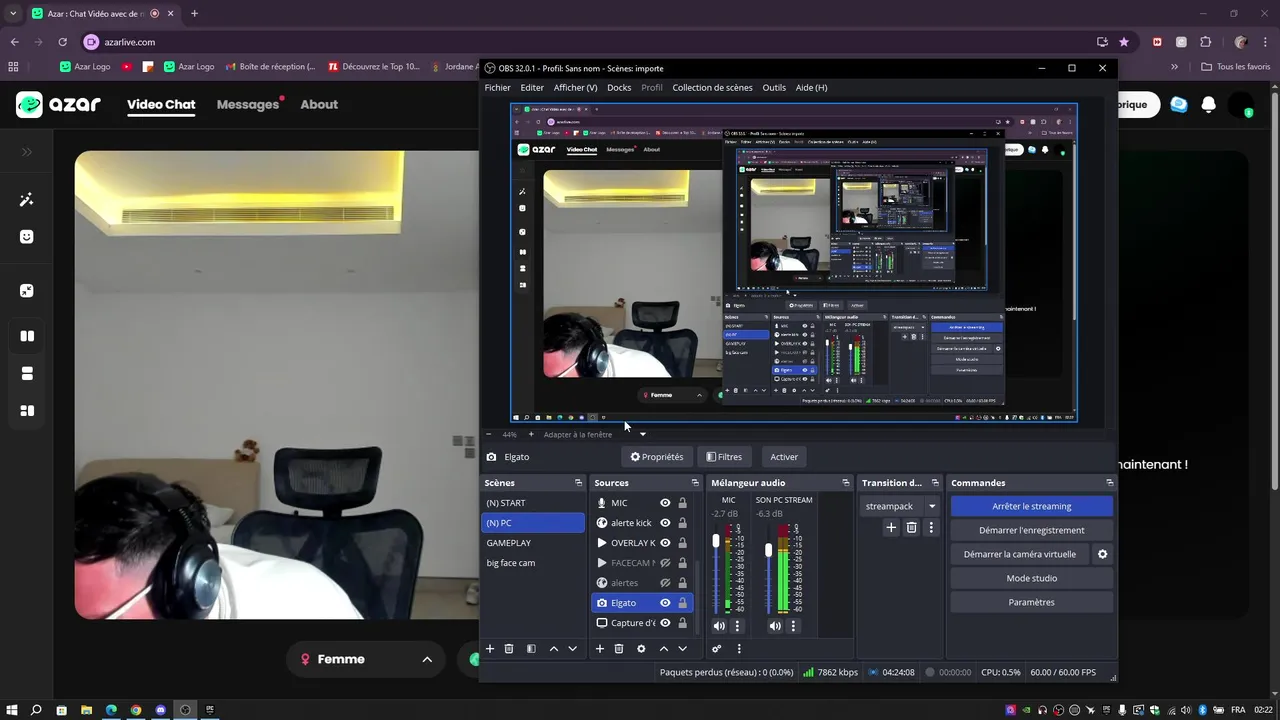Move the selected scene down
The image size is (1280, 720).
tap(573, 649)
